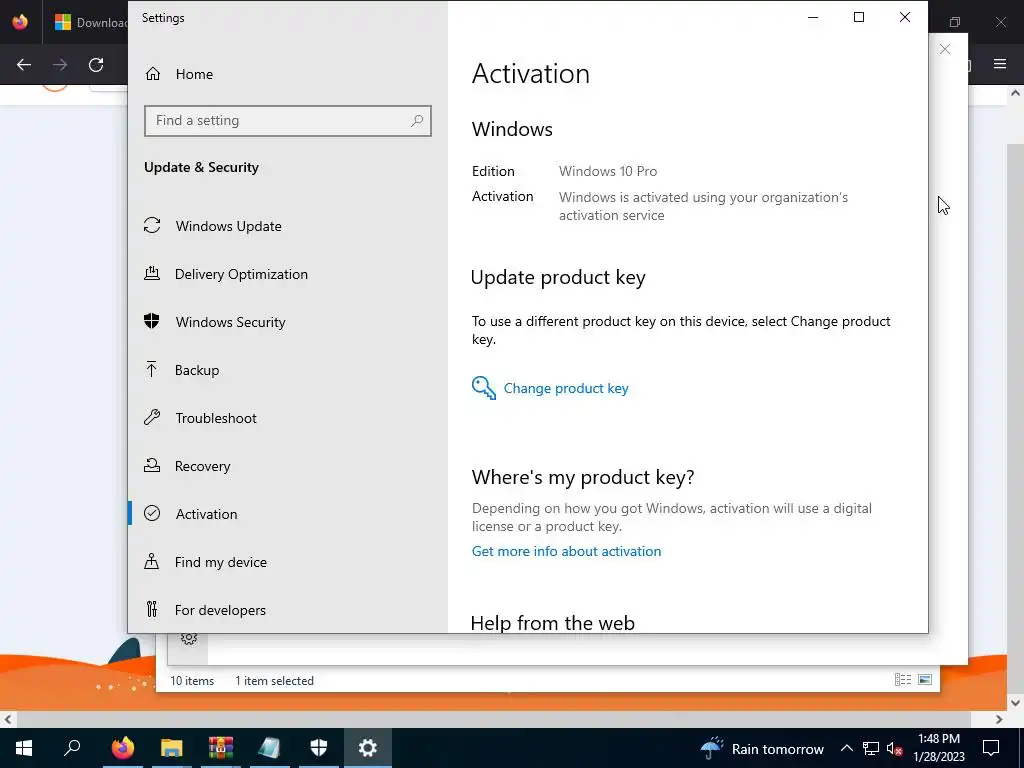Viewport: 1024px width, 768px height.
Task: Select Activation in sidebar
Action: click(206, 514)
